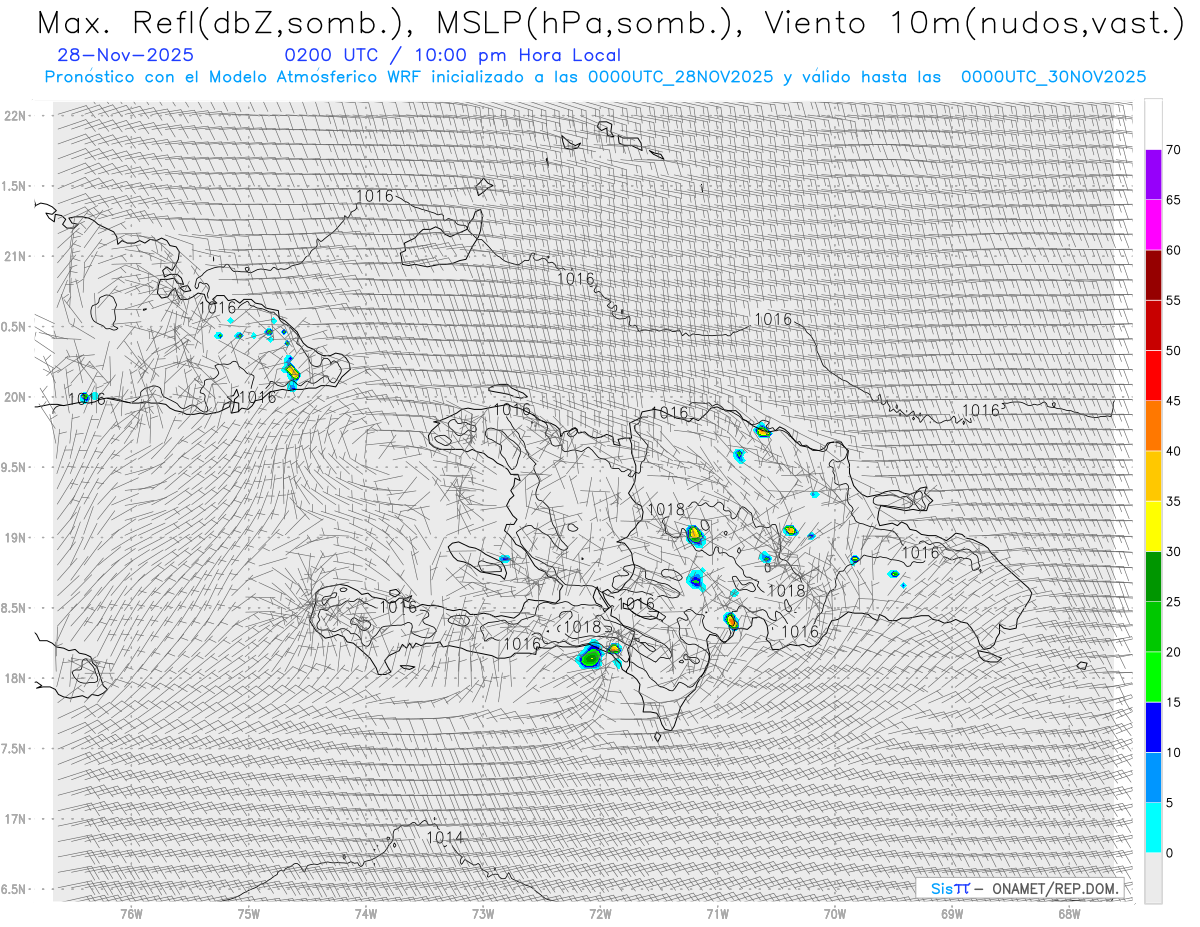Click the amber 35–40 dBZ colorbar segment
This screenshot has width=1200, height=927.
[x=1153, y=476]
